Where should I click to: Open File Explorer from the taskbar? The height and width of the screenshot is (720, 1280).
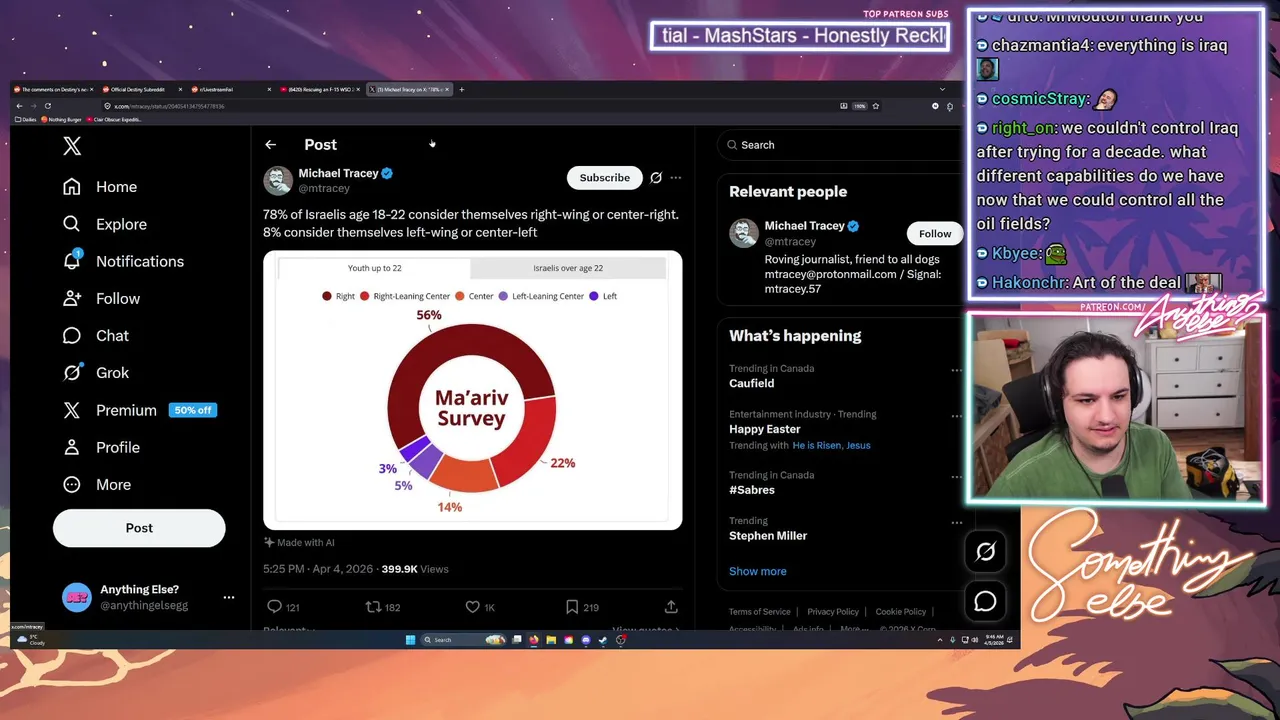(x=551, y=640)
